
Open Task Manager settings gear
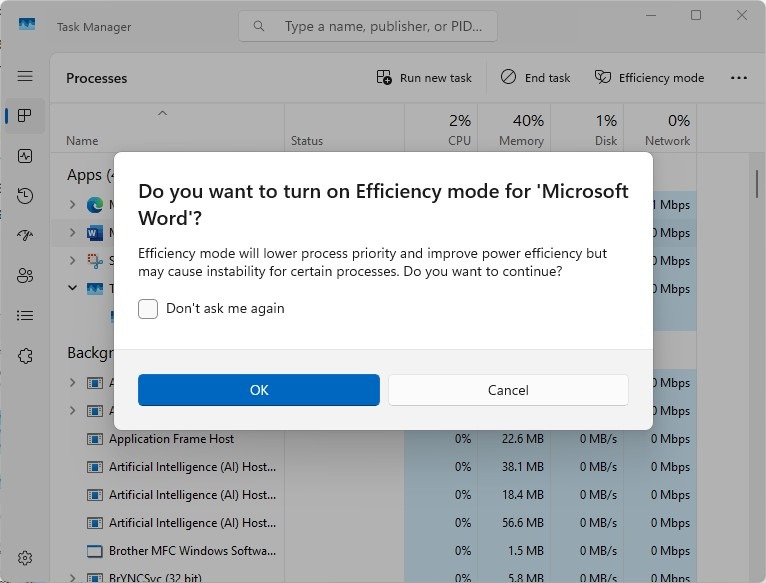[25, 558]
